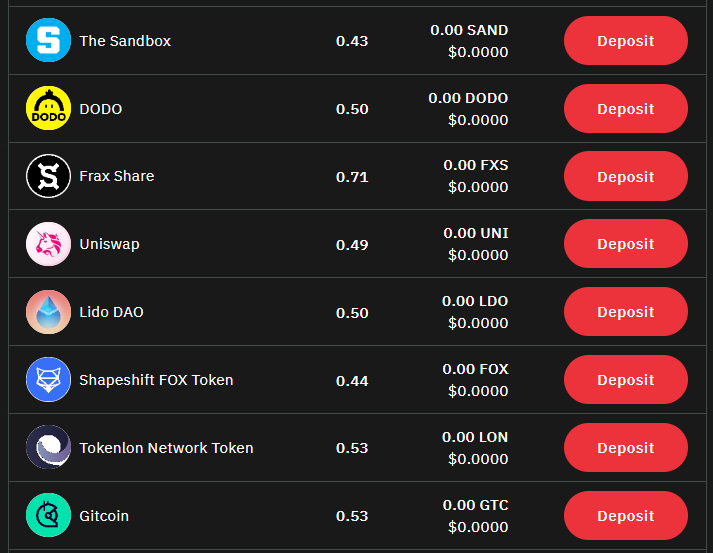Click '0.00 DODO' balance
The width and height of the screenshot is (713, 553).
(468, 98)
